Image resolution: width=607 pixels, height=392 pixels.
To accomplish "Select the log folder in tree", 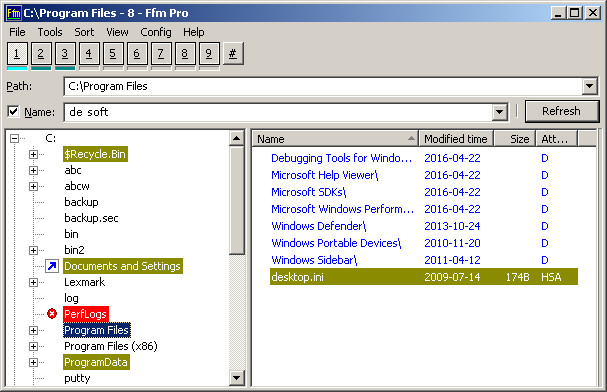I will (x=71, y=298).
